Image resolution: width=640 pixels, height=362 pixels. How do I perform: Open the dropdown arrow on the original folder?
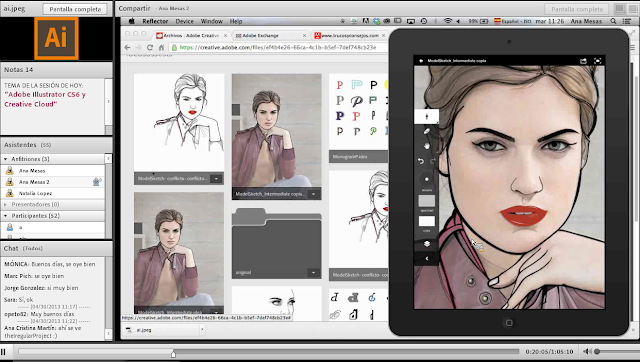(313, 272)
